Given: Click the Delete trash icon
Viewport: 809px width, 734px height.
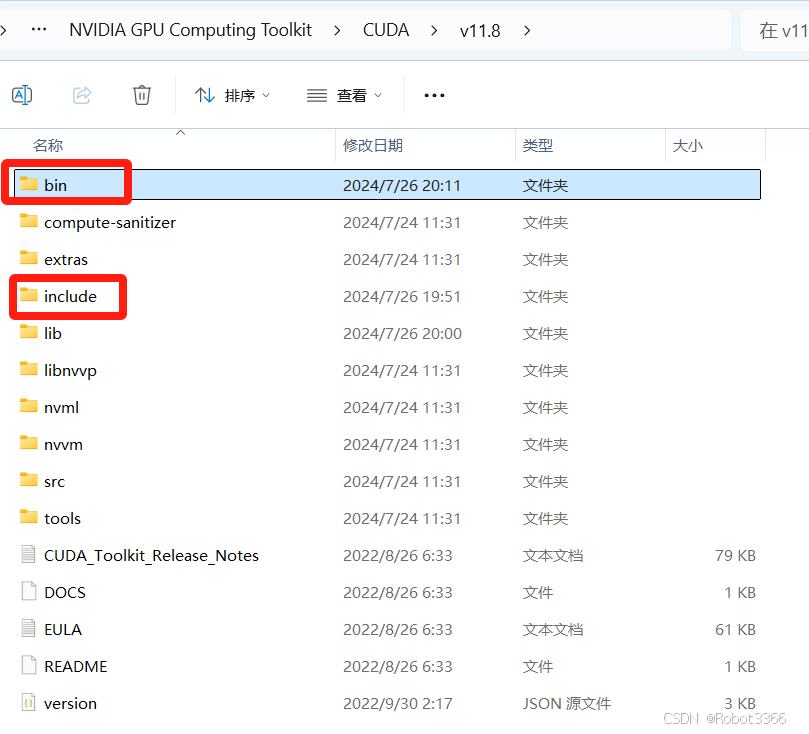Looking at the screenshot, I should 141,94.
